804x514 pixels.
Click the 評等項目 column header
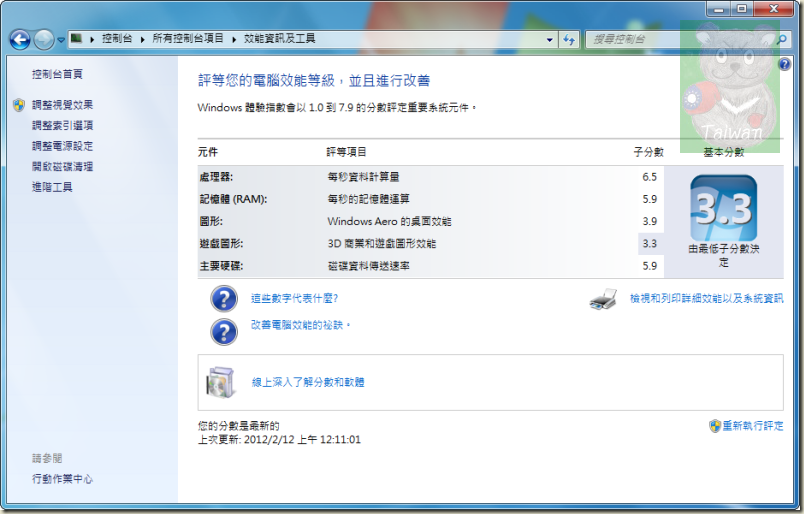tap(347, 152)
